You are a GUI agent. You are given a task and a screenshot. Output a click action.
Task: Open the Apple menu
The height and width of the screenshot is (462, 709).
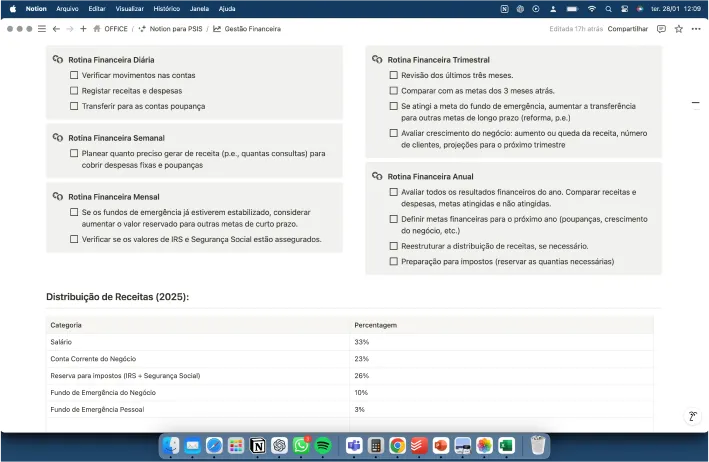pyautogui.click(x=13, y=9)
